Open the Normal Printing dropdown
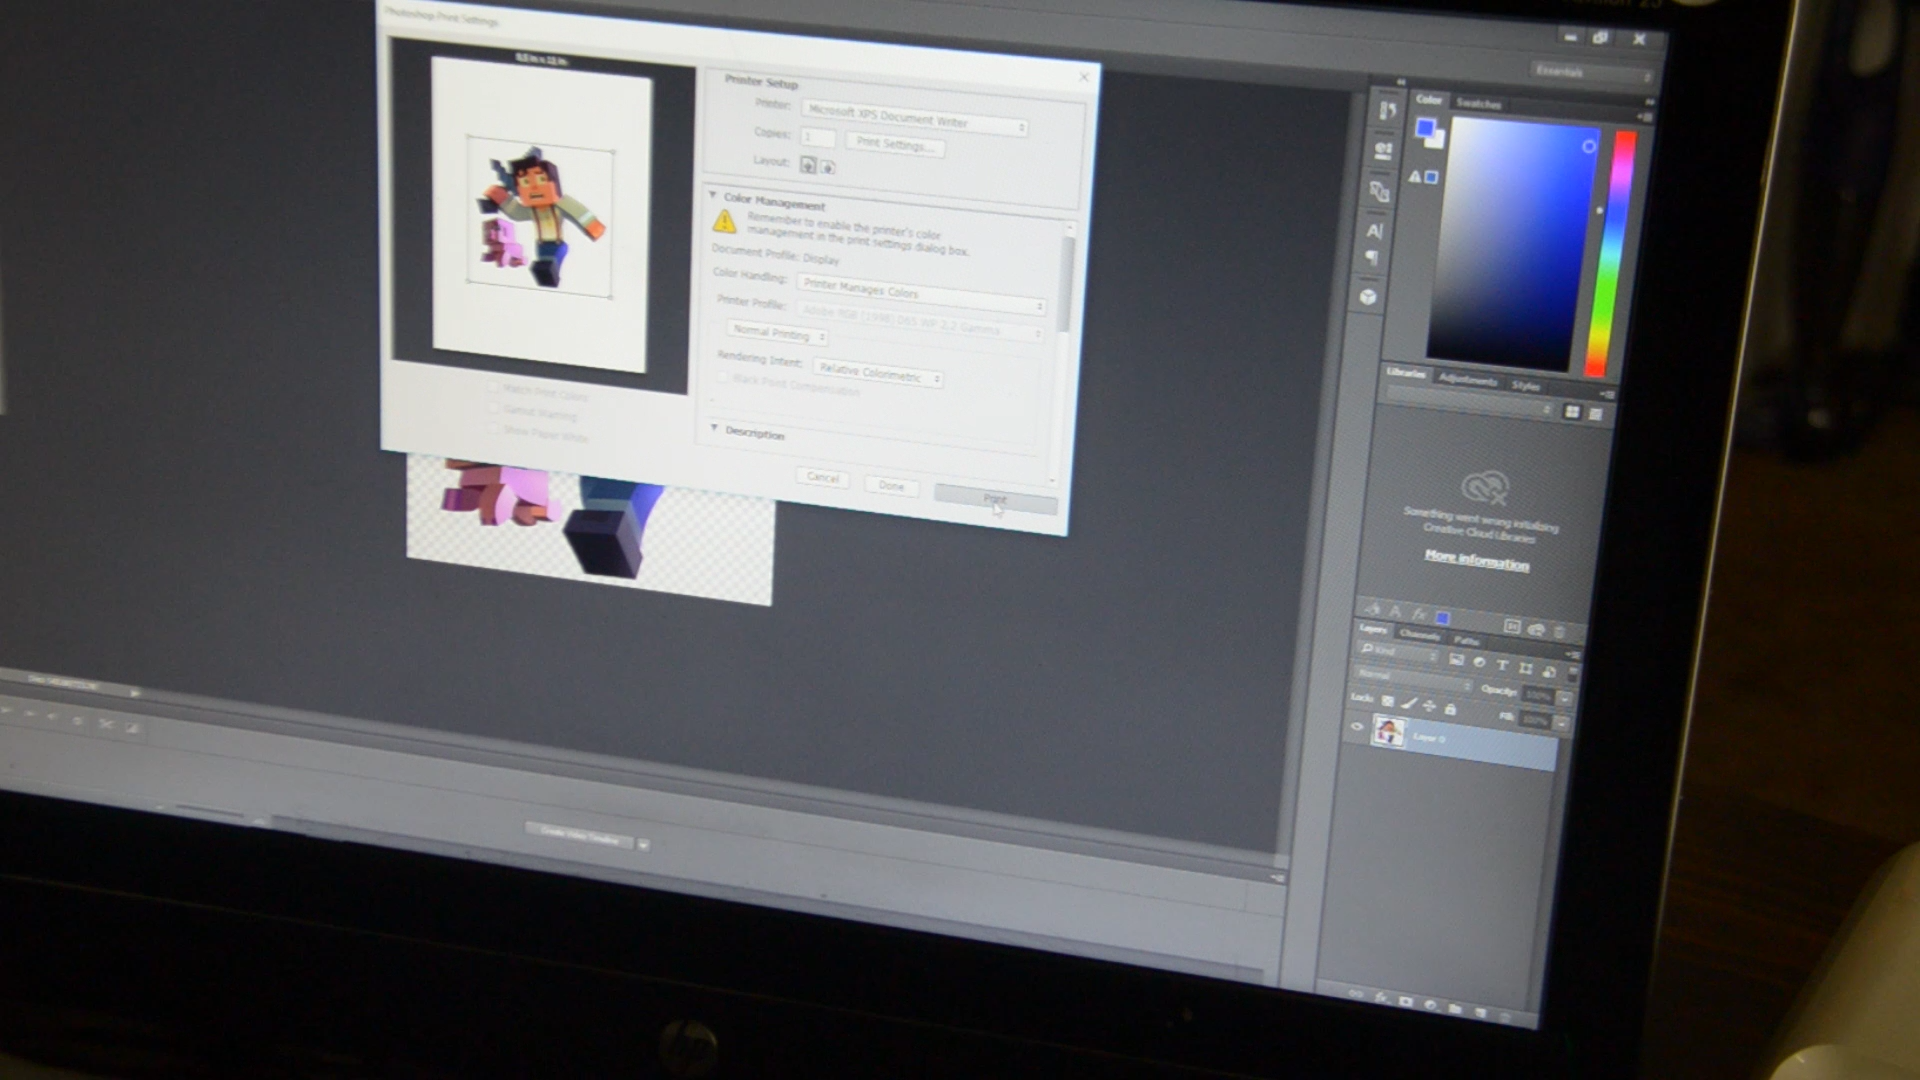 777,333
